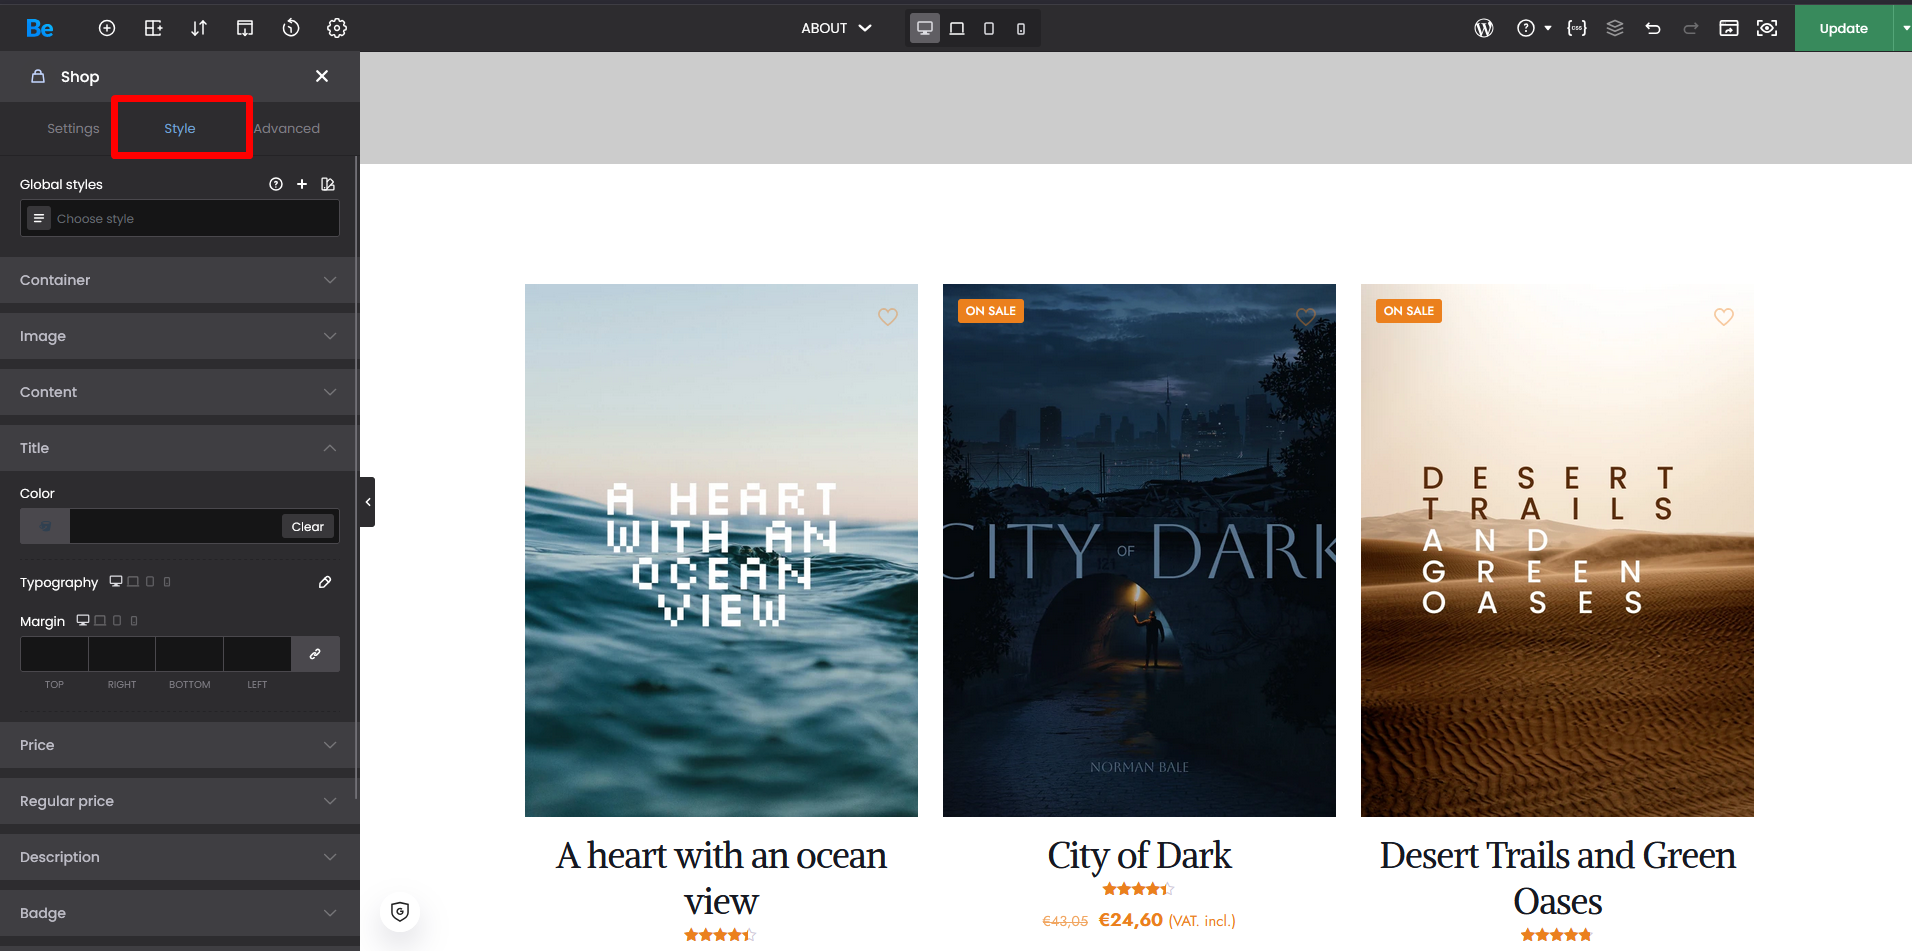Click the preview eye icon
1912x951 pixels.
pos(1767,28)
